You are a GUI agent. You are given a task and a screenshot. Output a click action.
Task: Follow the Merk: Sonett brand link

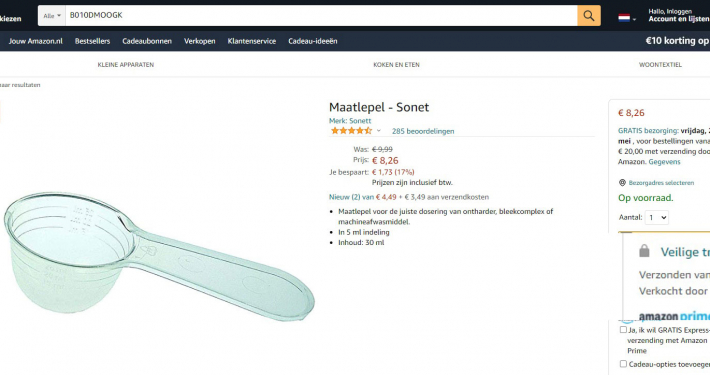tap(350, 120)
